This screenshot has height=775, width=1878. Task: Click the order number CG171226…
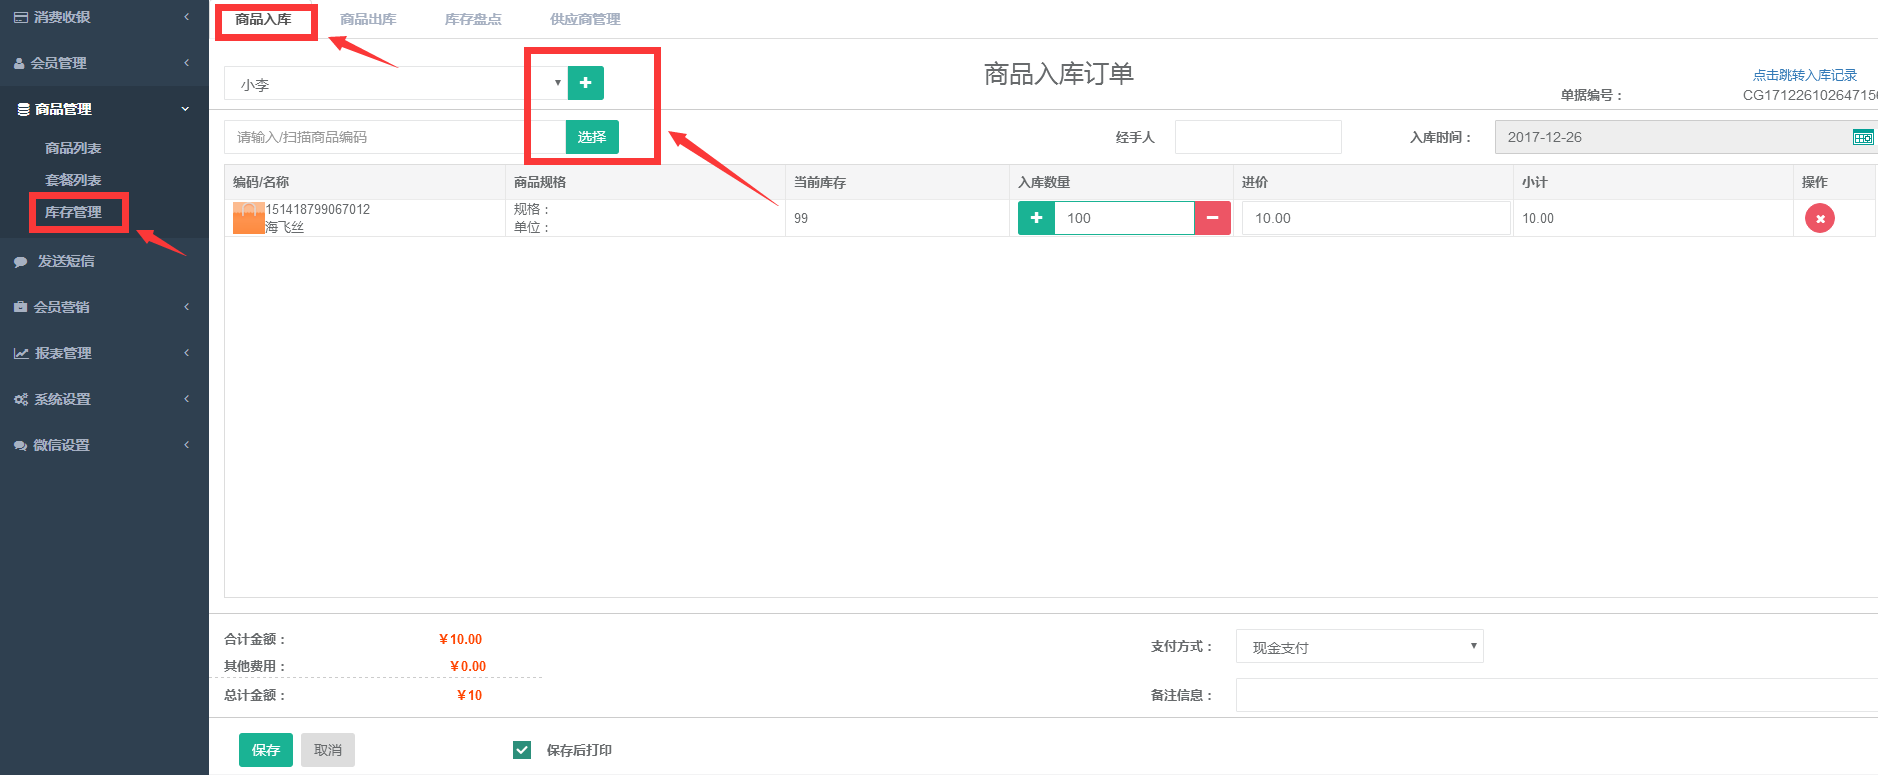[x=1810, y=95]
